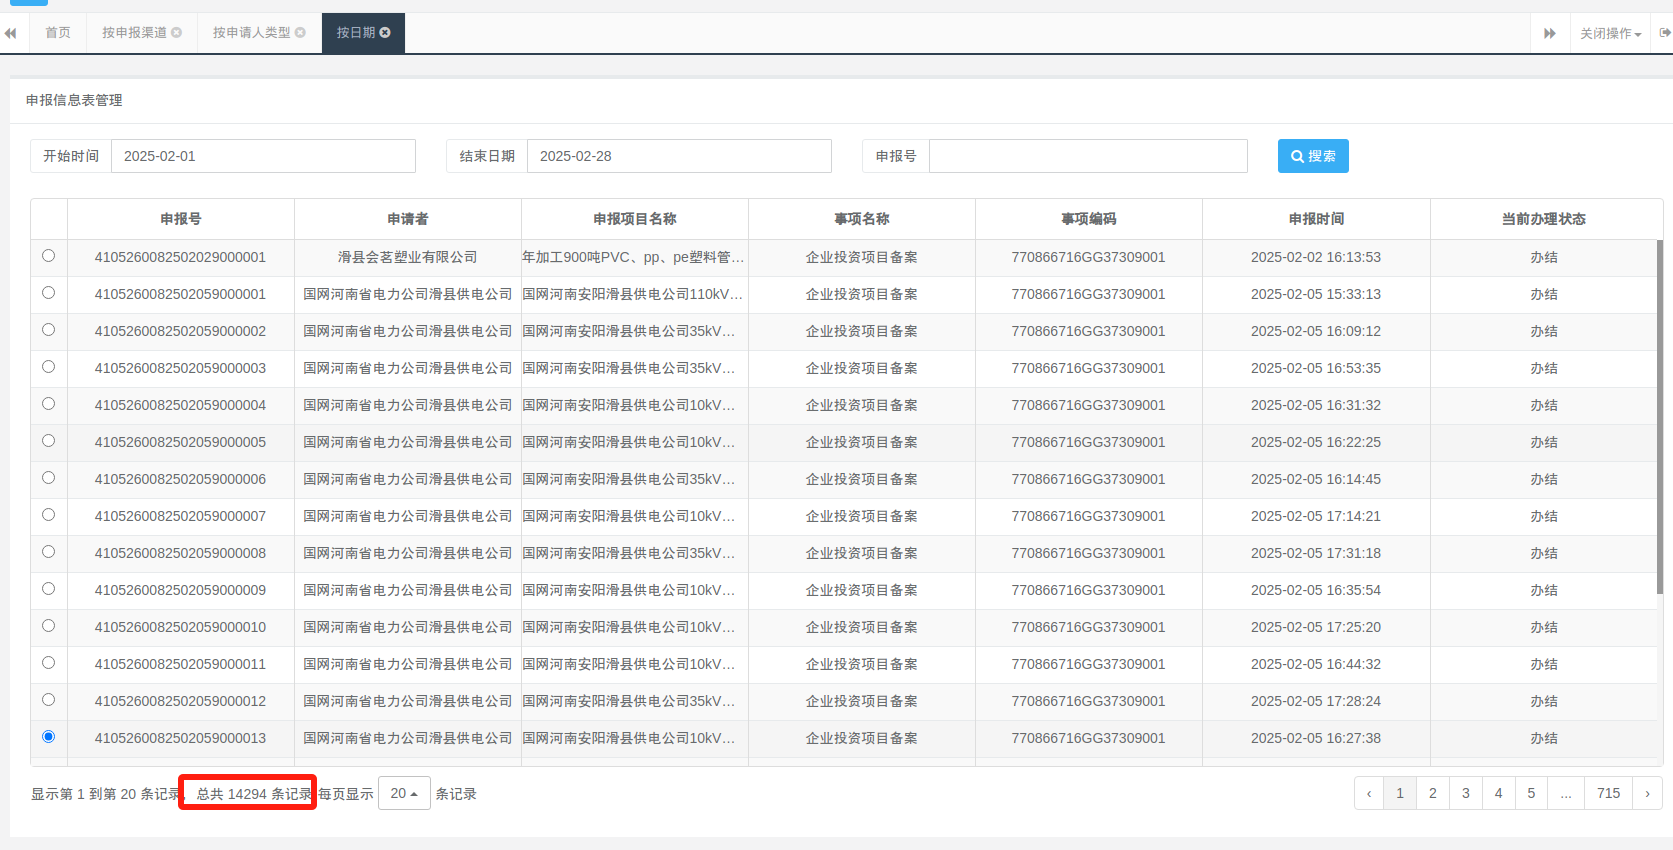Switch to the 按申报渠道 tab

(x=134, y=33)
